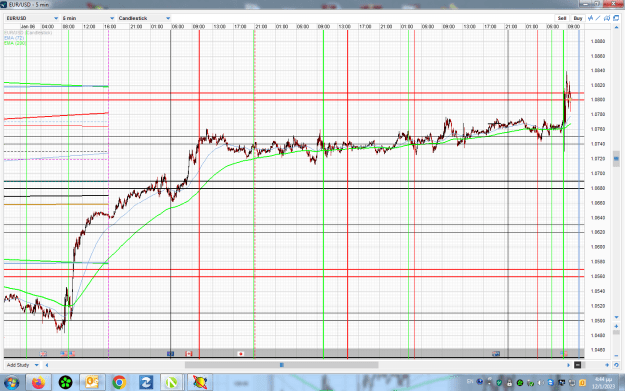This screenshot has width=625, height=391.
Task: Click the green clover app taskbar icon
Action: pyautogui.click(x=65, y=383)
